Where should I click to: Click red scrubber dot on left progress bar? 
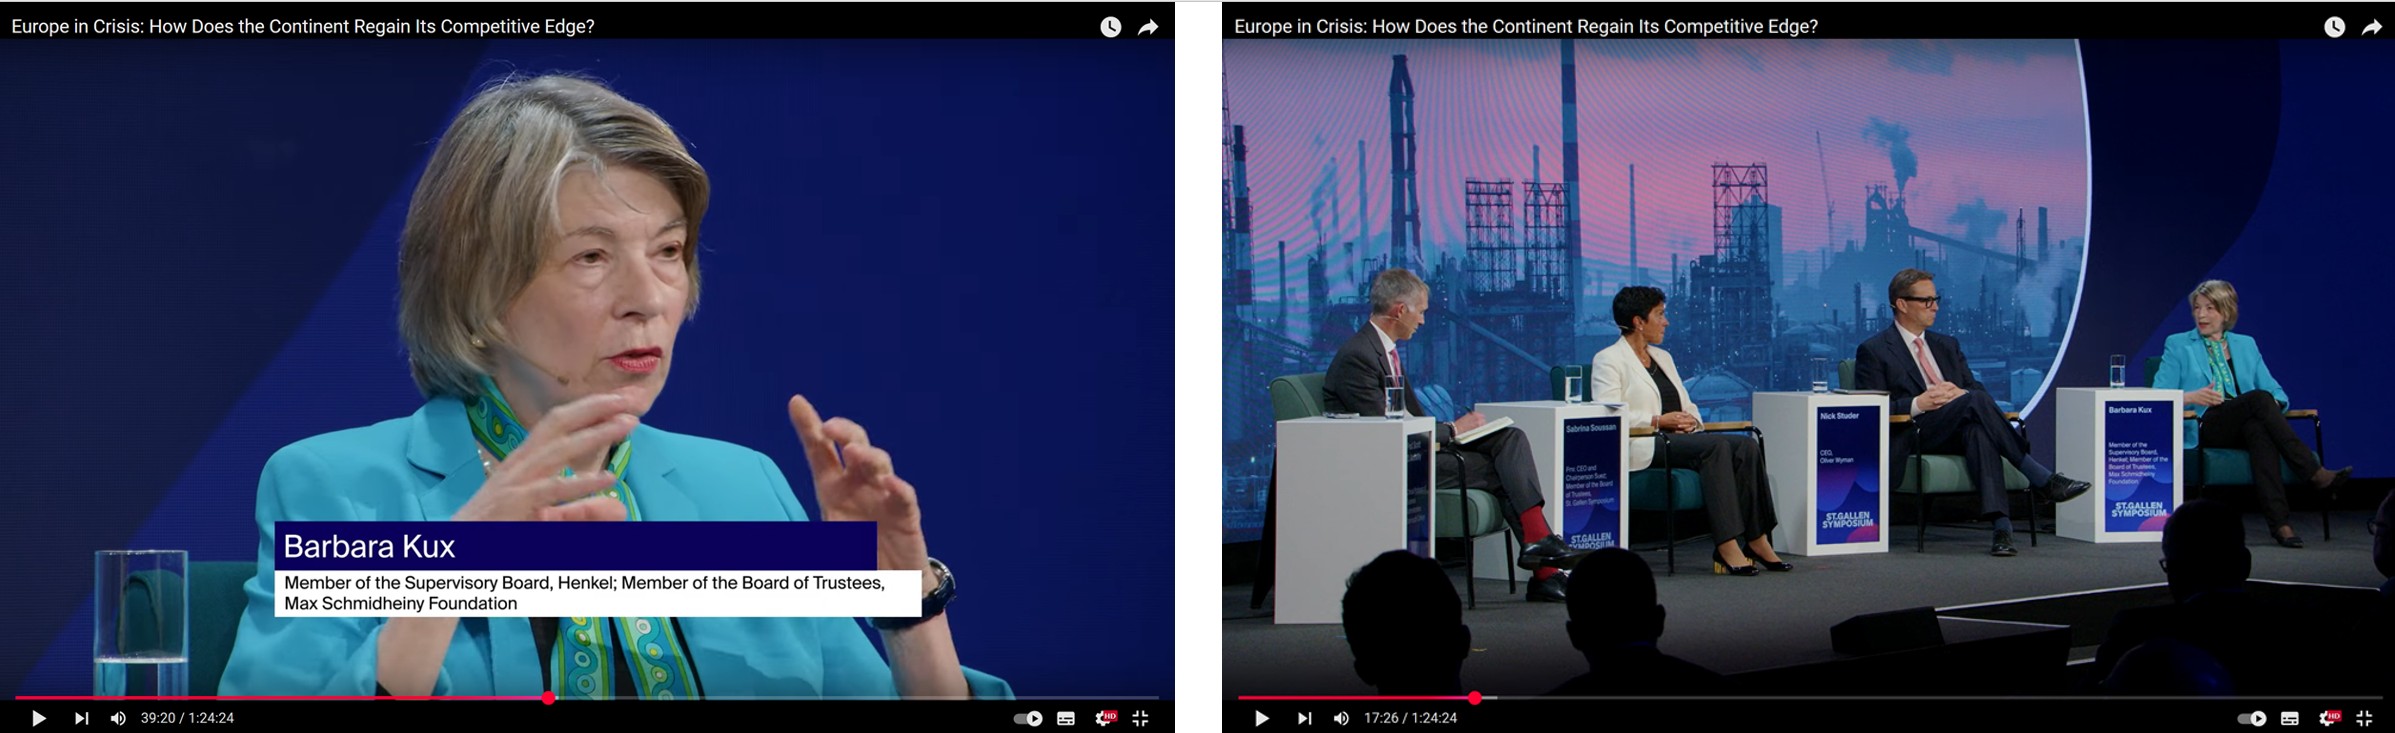click(x=548, y=698)
